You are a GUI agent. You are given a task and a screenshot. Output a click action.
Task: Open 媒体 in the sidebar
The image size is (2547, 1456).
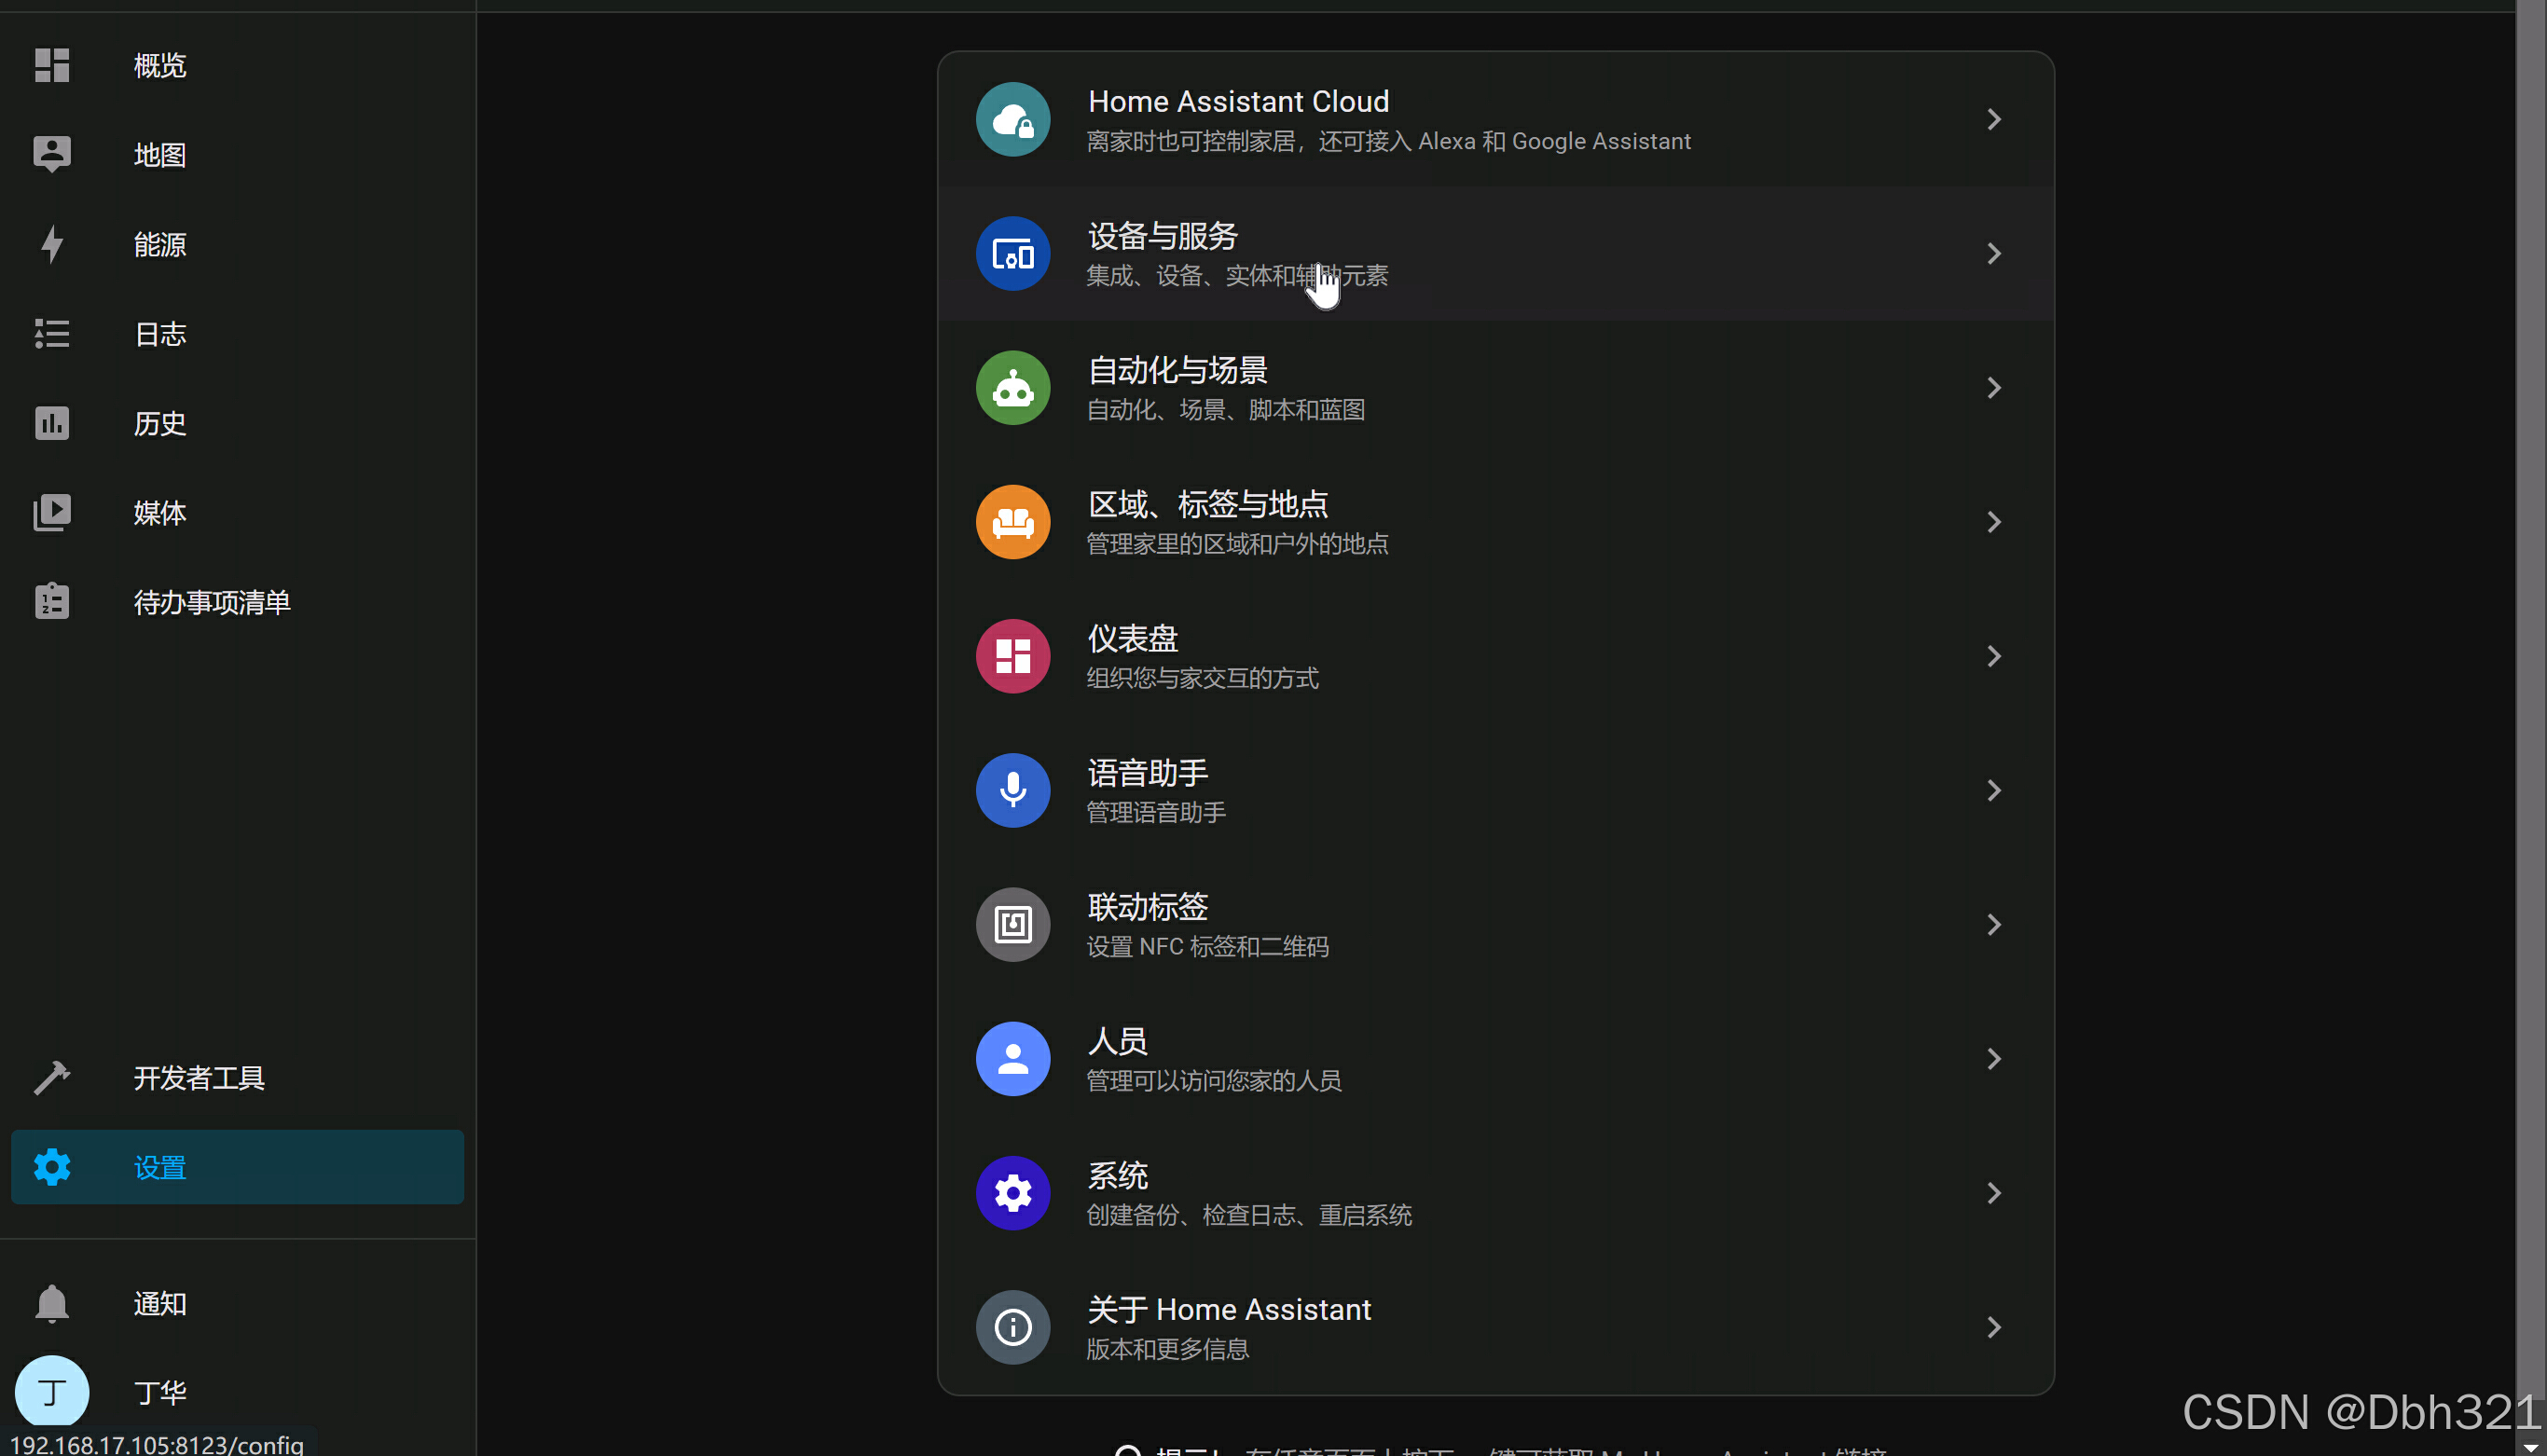pos(160,513)
